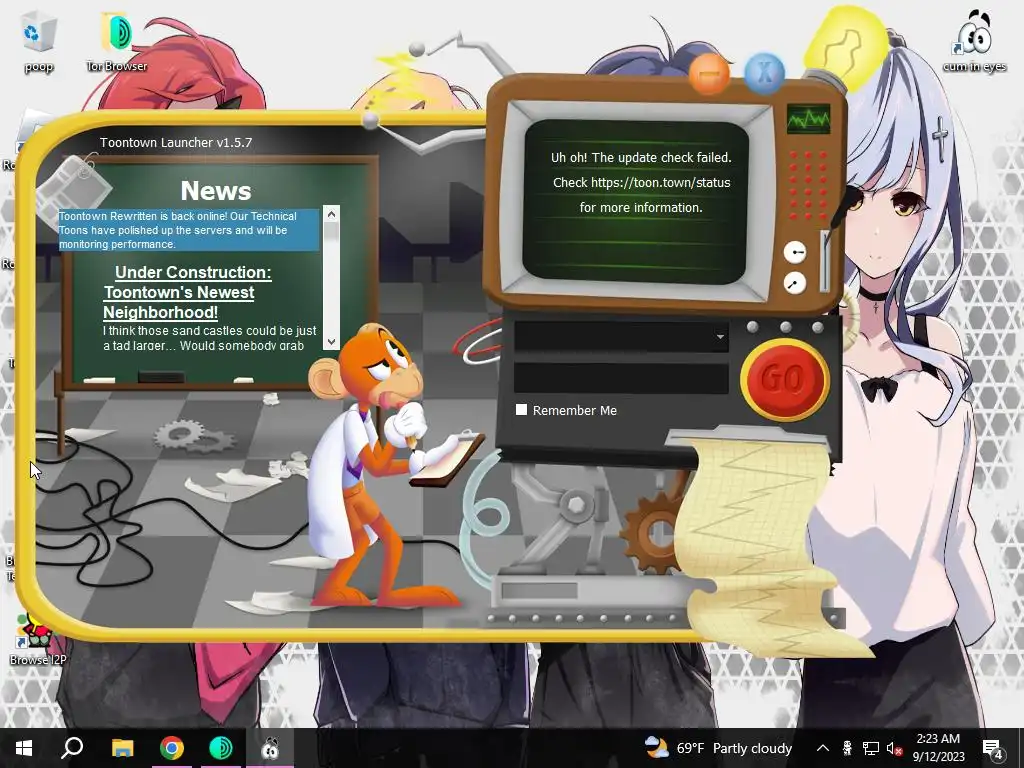
Task: Open clock showing 2:23 AM
Action: (938, 748)
